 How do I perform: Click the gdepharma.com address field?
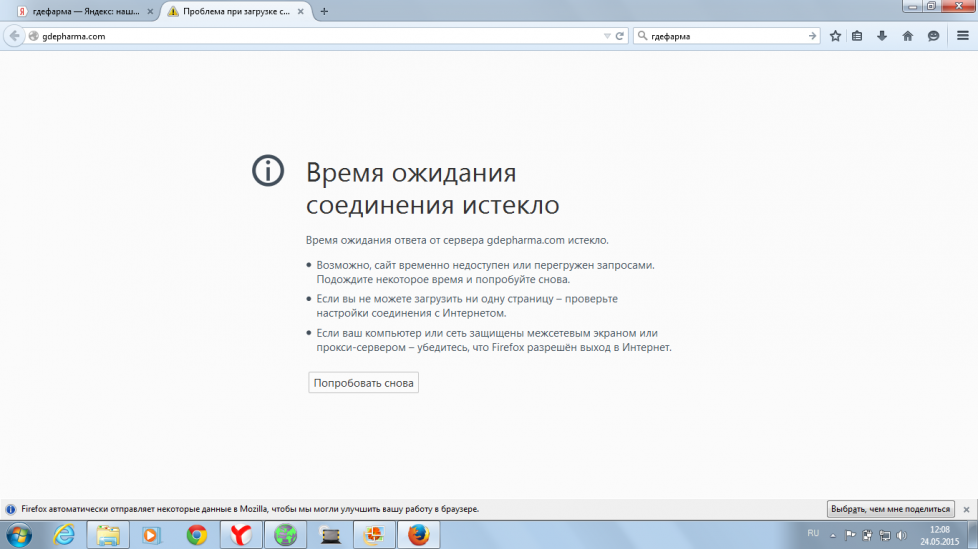(300, 36)
